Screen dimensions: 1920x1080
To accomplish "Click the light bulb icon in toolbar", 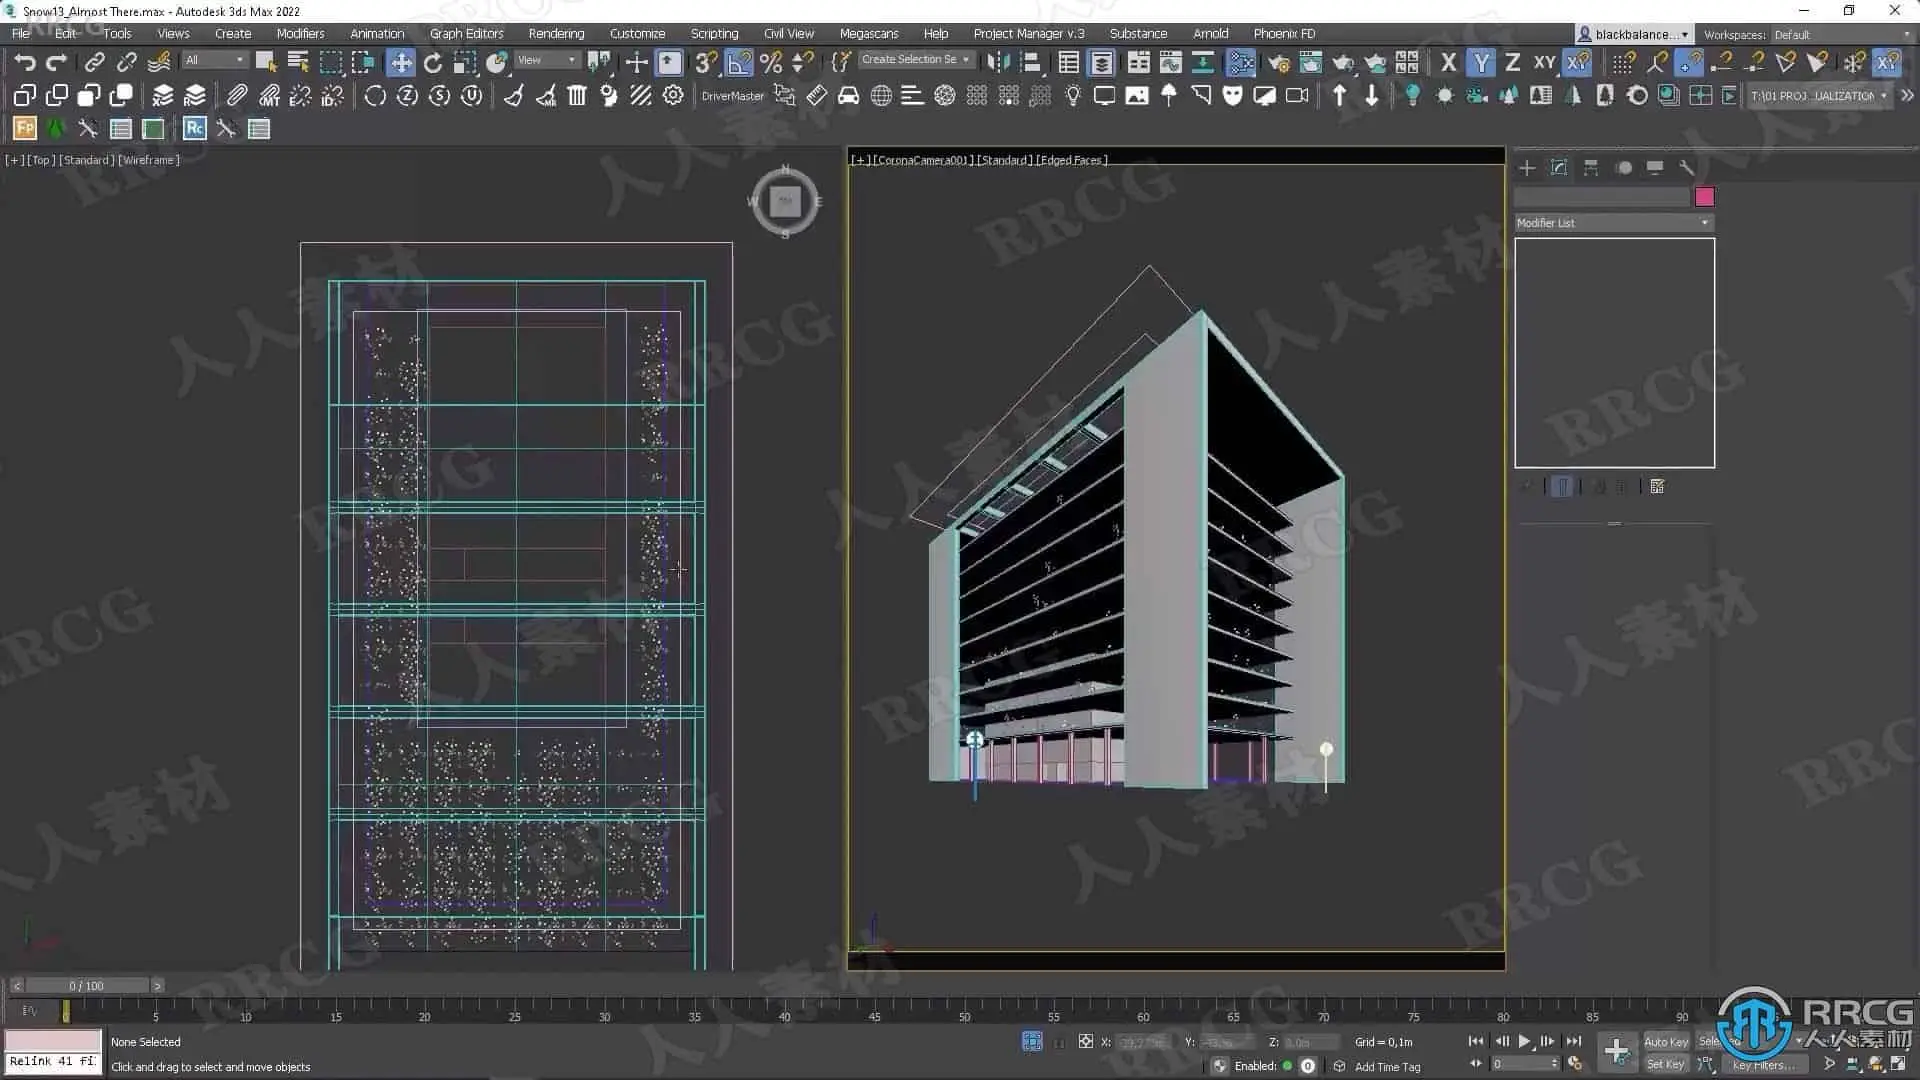I will click(x=1073, y=96).
